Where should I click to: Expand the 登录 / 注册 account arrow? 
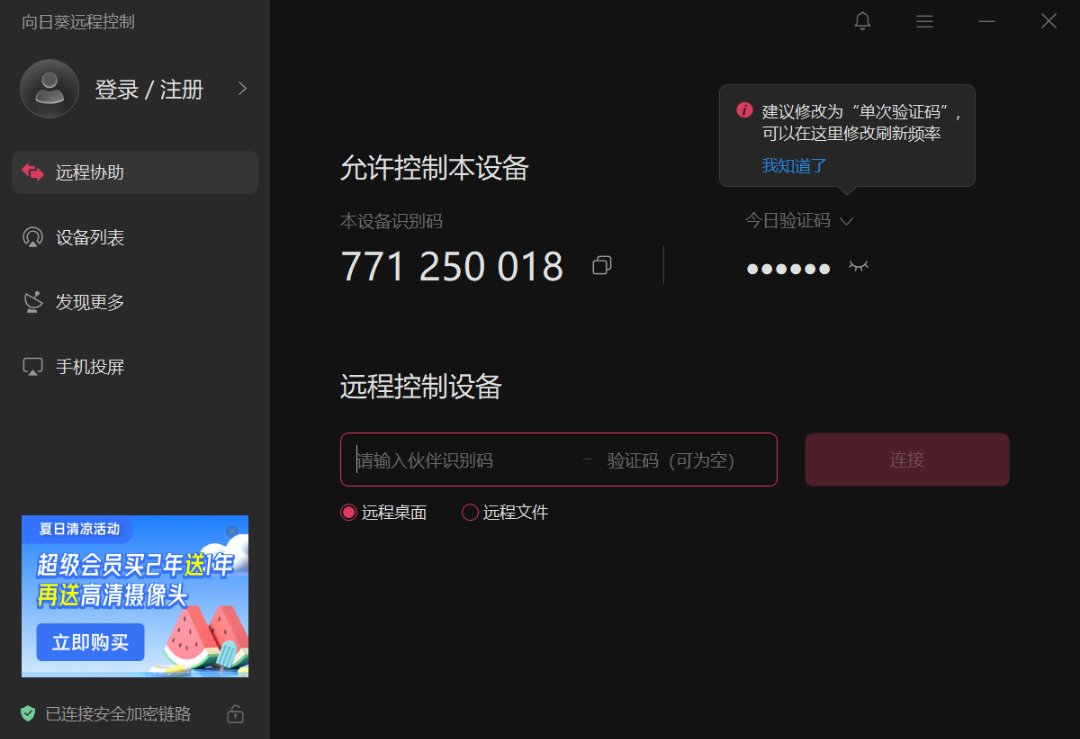[242, 89]
